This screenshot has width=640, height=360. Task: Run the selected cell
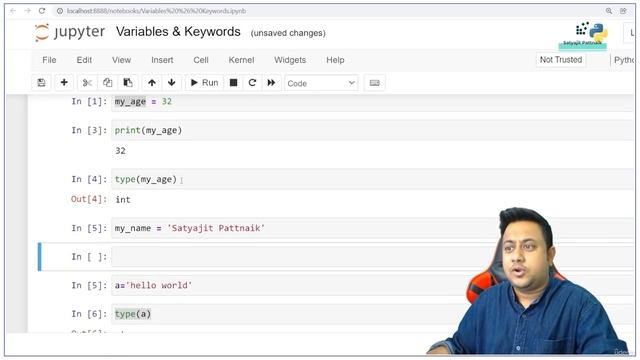pos(204,83)
